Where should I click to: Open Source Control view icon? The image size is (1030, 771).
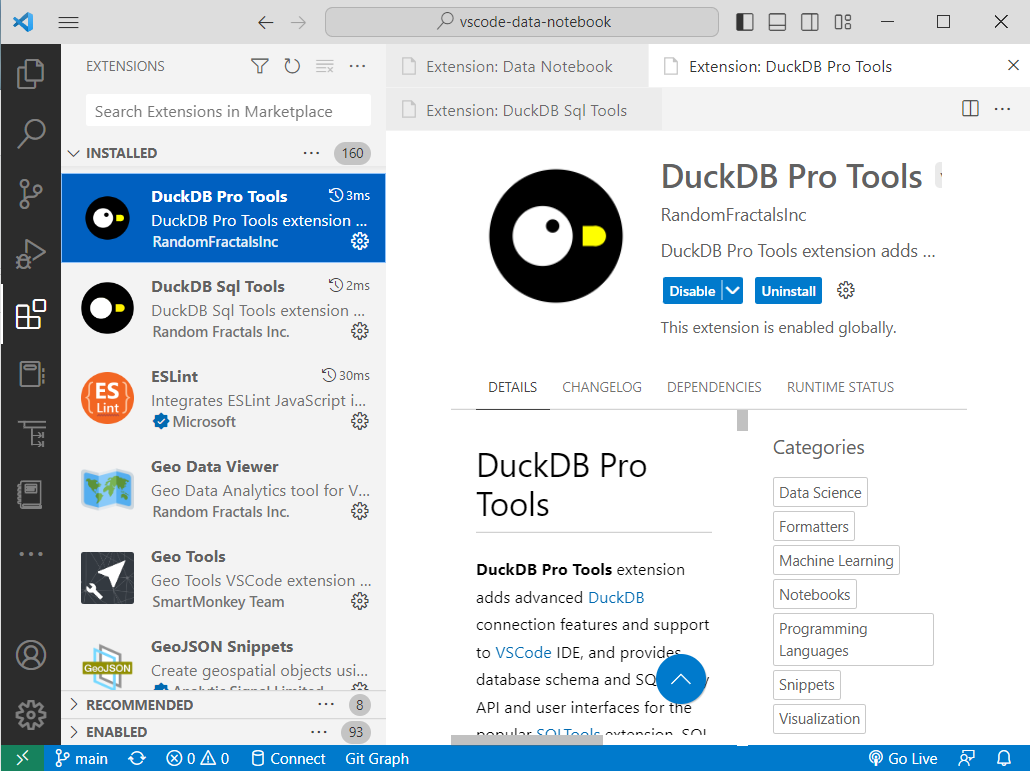pos(31,194)
